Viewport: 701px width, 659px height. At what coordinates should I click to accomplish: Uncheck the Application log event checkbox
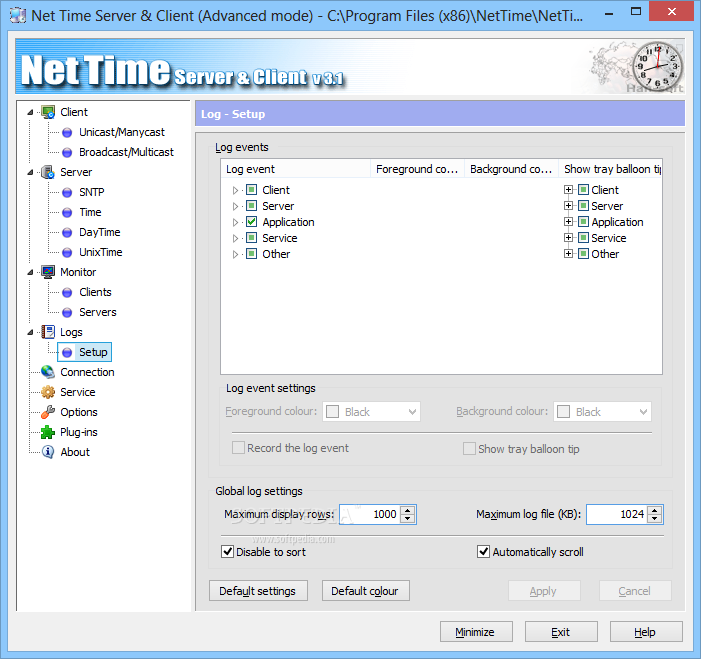point(252,222)
